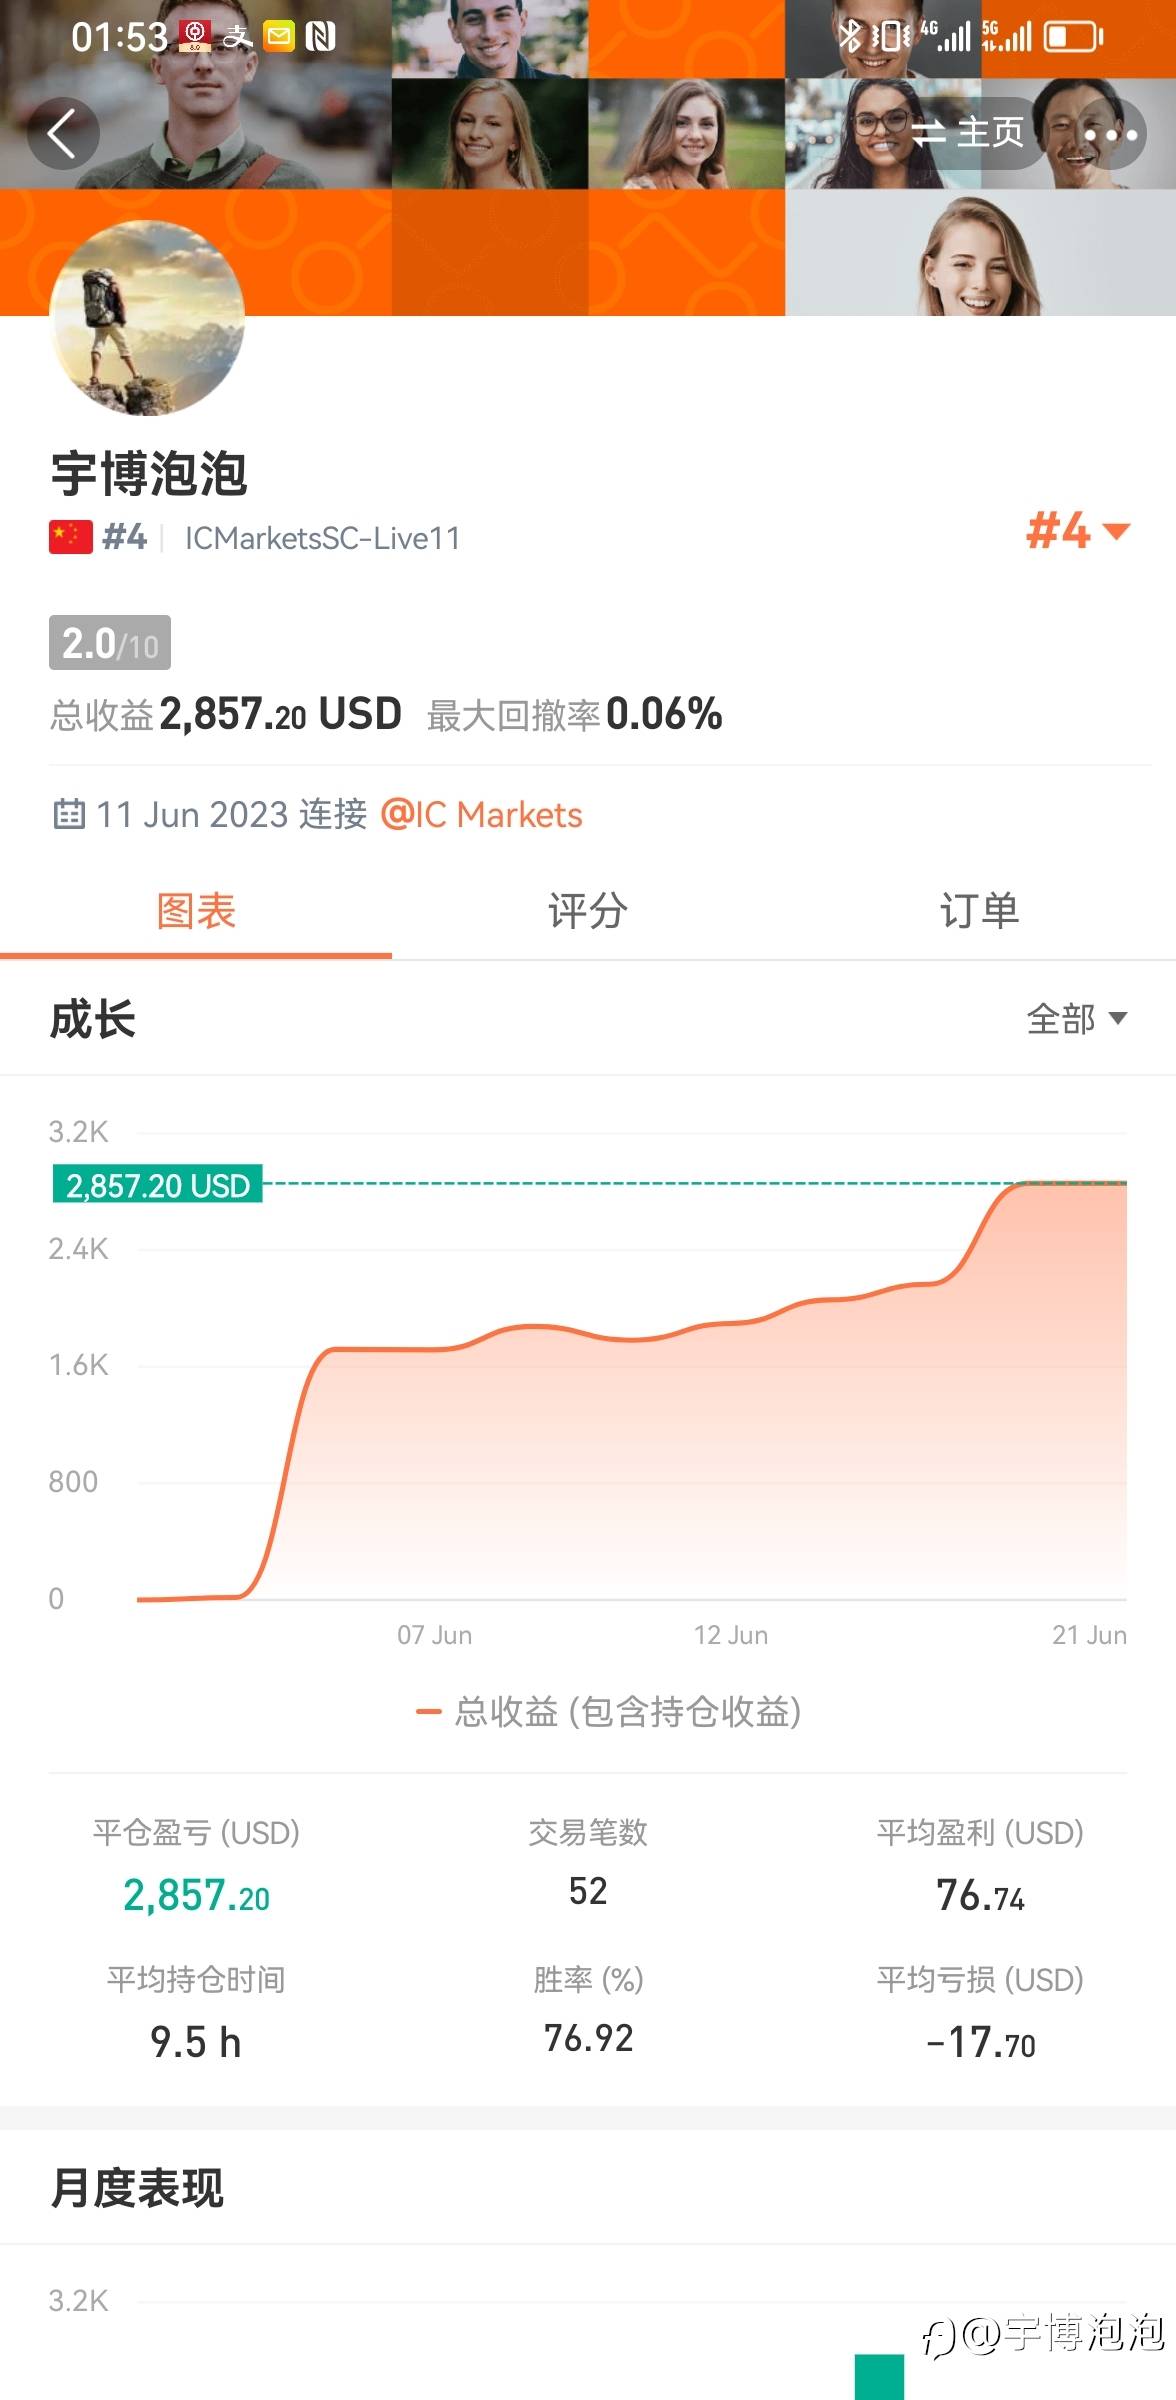This screenshot has width=1176, height=2400.
Task: Tap the calendar icon beside 11 Jun 2023
Action: (x=68, y=814)
